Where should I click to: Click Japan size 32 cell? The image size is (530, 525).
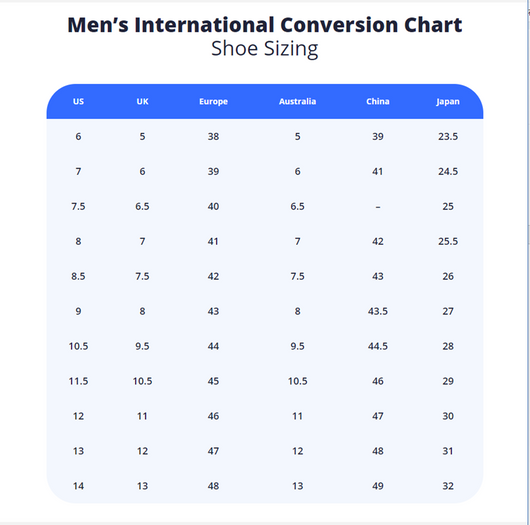pos(448,486)
